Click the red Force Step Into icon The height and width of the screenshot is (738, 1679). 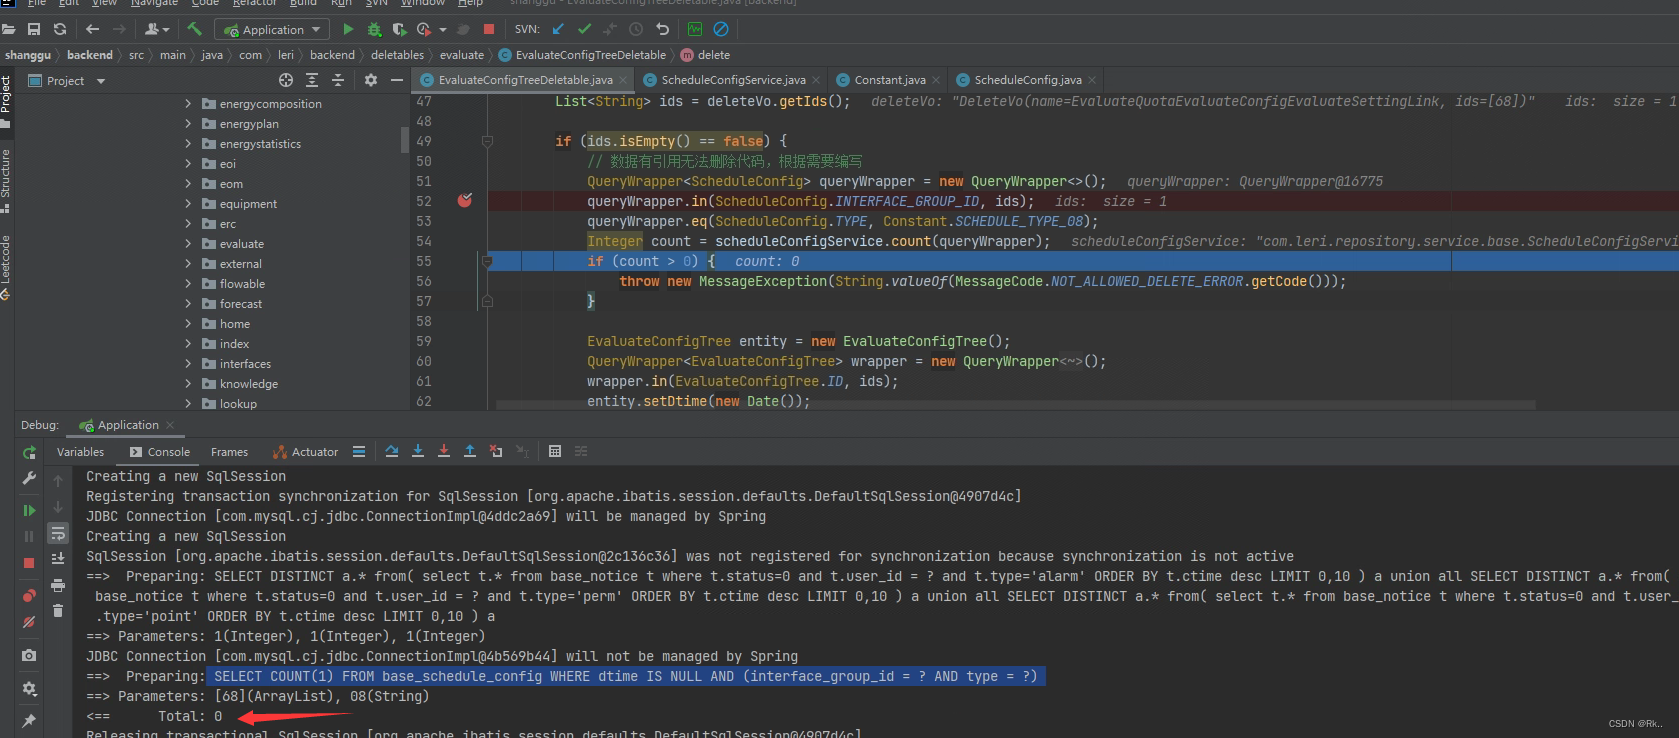tap(444, 451)
